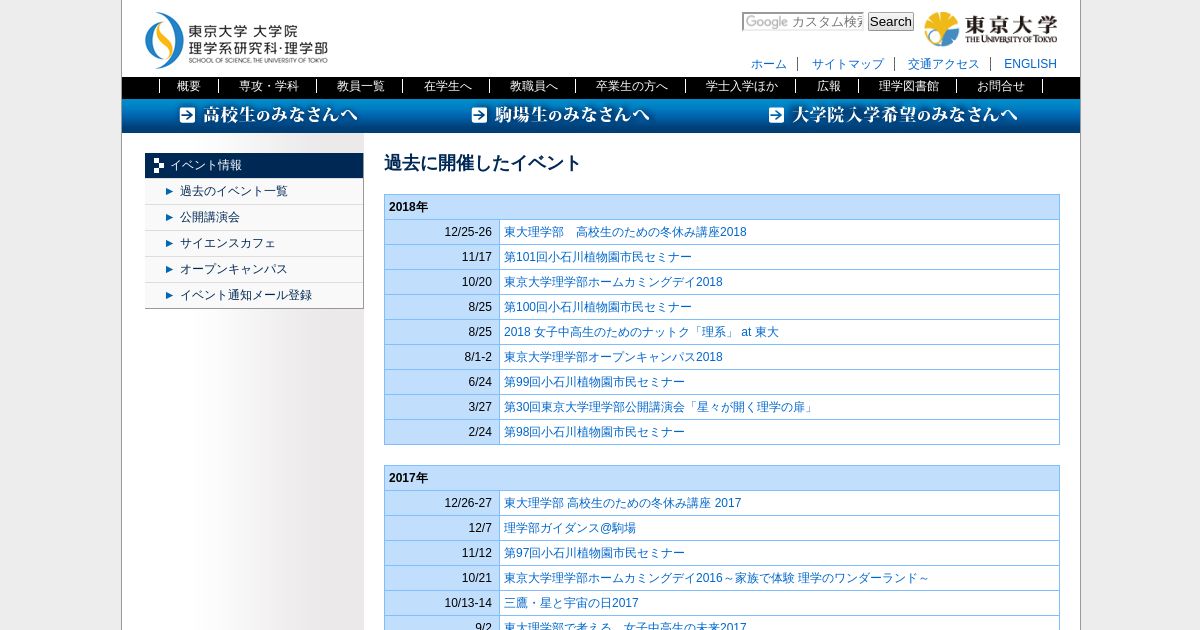Open 第98回小石川植物園市民セミナー link
The image size is (1200, 630).
pyautogui.click(x=594, y=432)
